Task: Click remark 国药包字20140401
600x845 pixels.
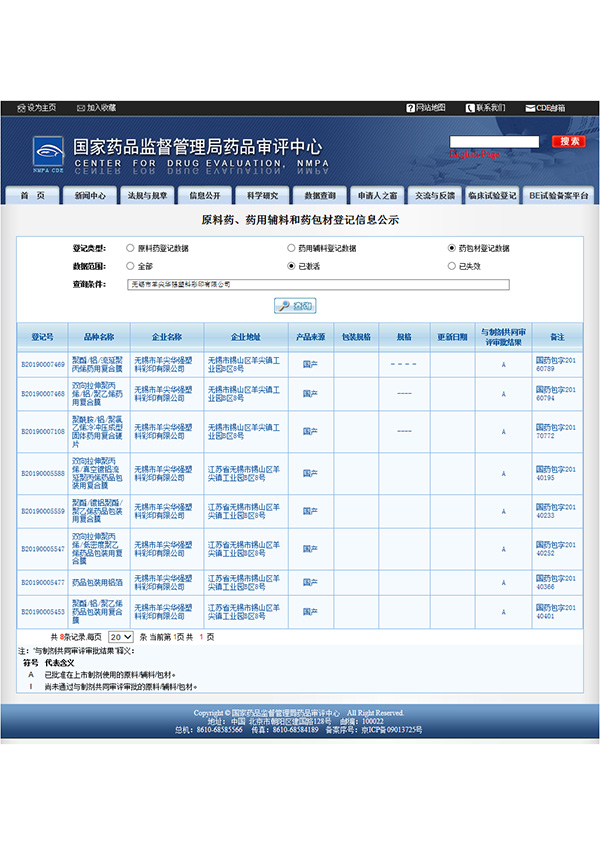Action: pos(556,612)
